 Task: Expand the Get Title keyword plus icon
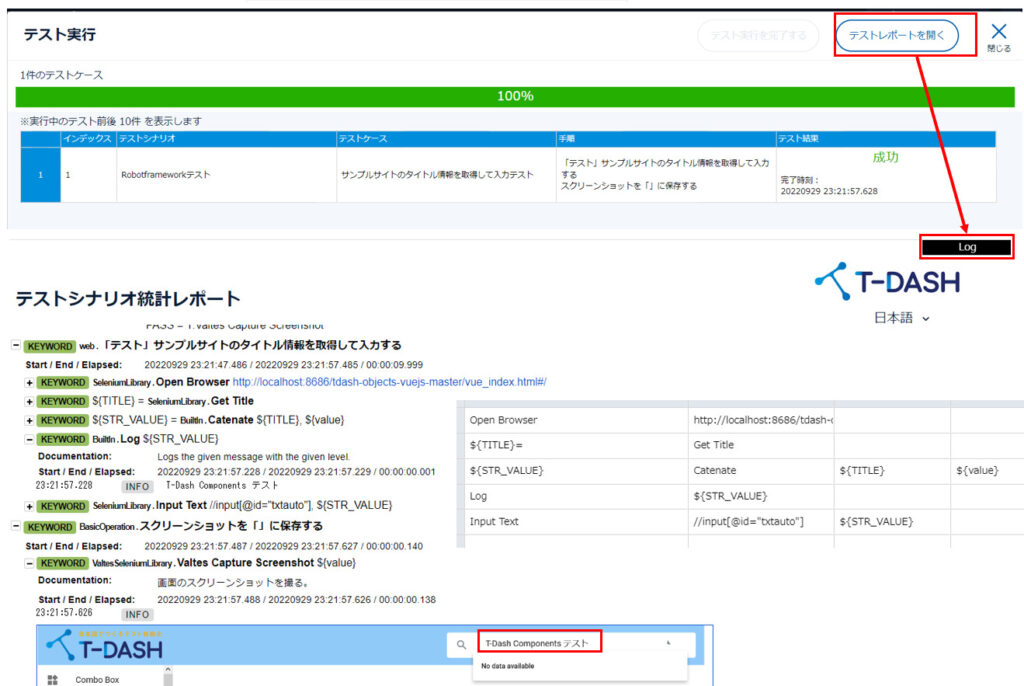point(30,401)
